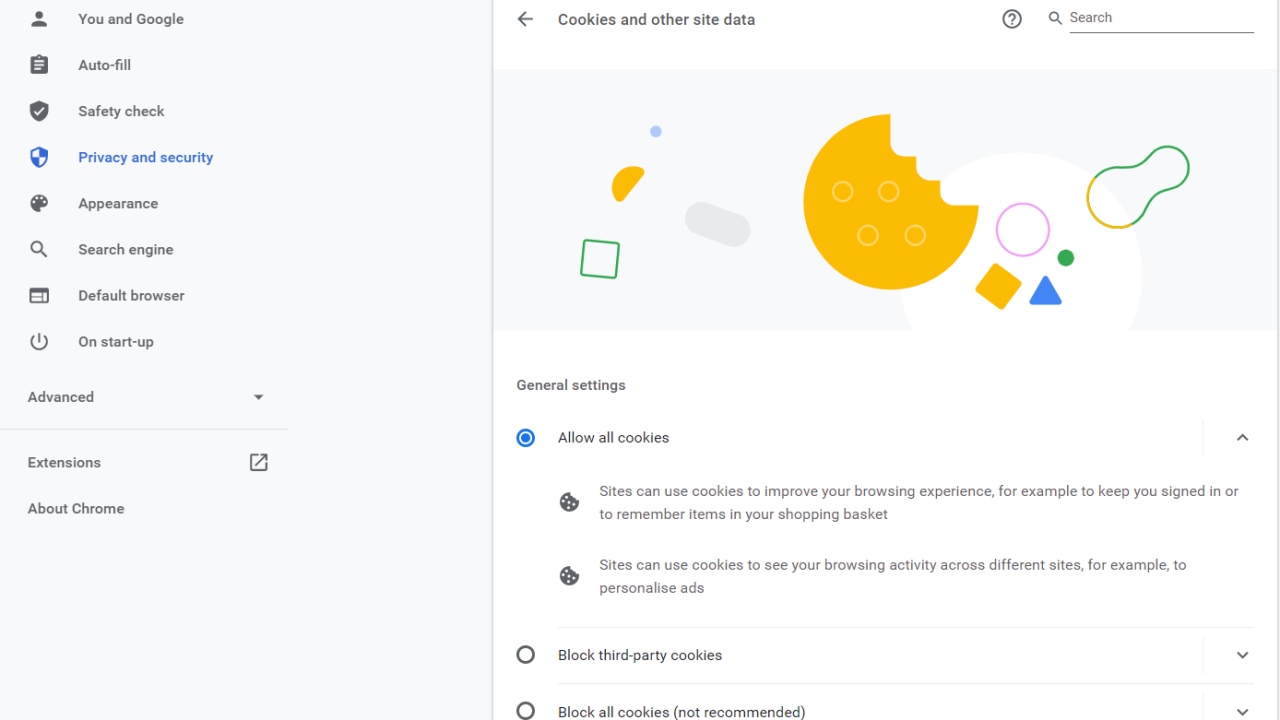The height and width of the screenshot is (720, 1280).
Task: Select the Allow all cookies radio button
Action: click(525, 438)
